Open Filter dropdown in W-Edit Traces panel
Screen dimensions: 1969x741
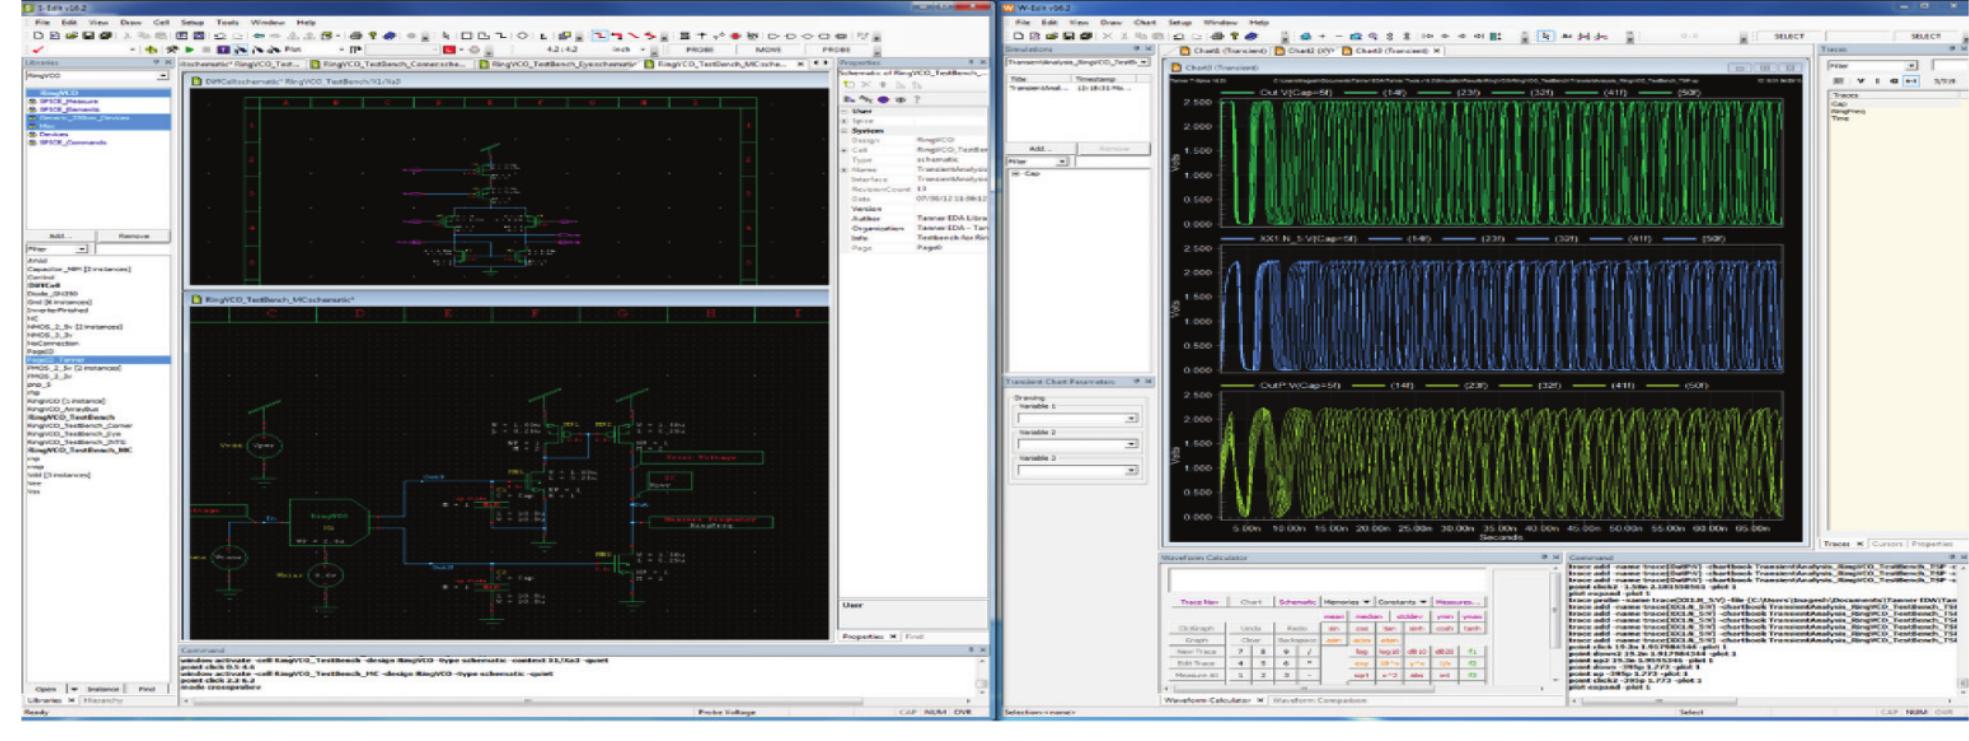1911,66
